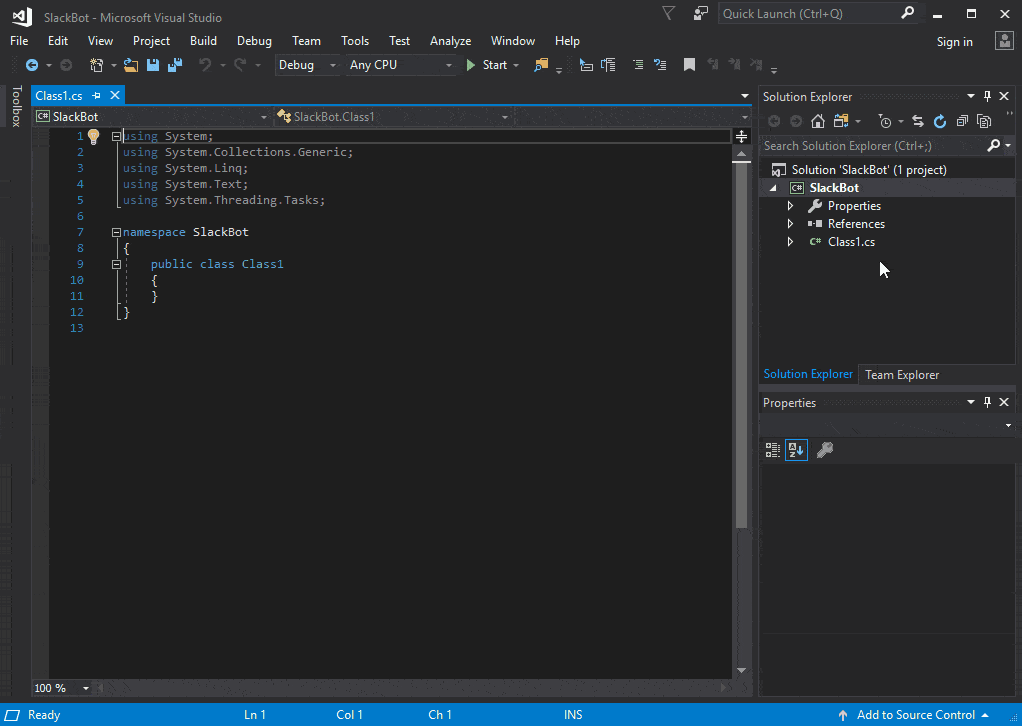Click the Collapse All icon in Solution Explorer

coord(962,121)
